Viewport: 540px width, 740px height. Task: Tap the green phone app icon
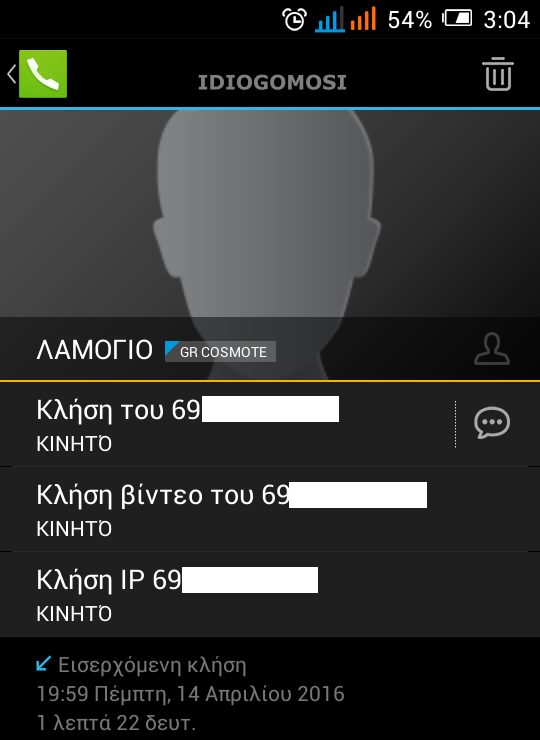click(43, 74)
